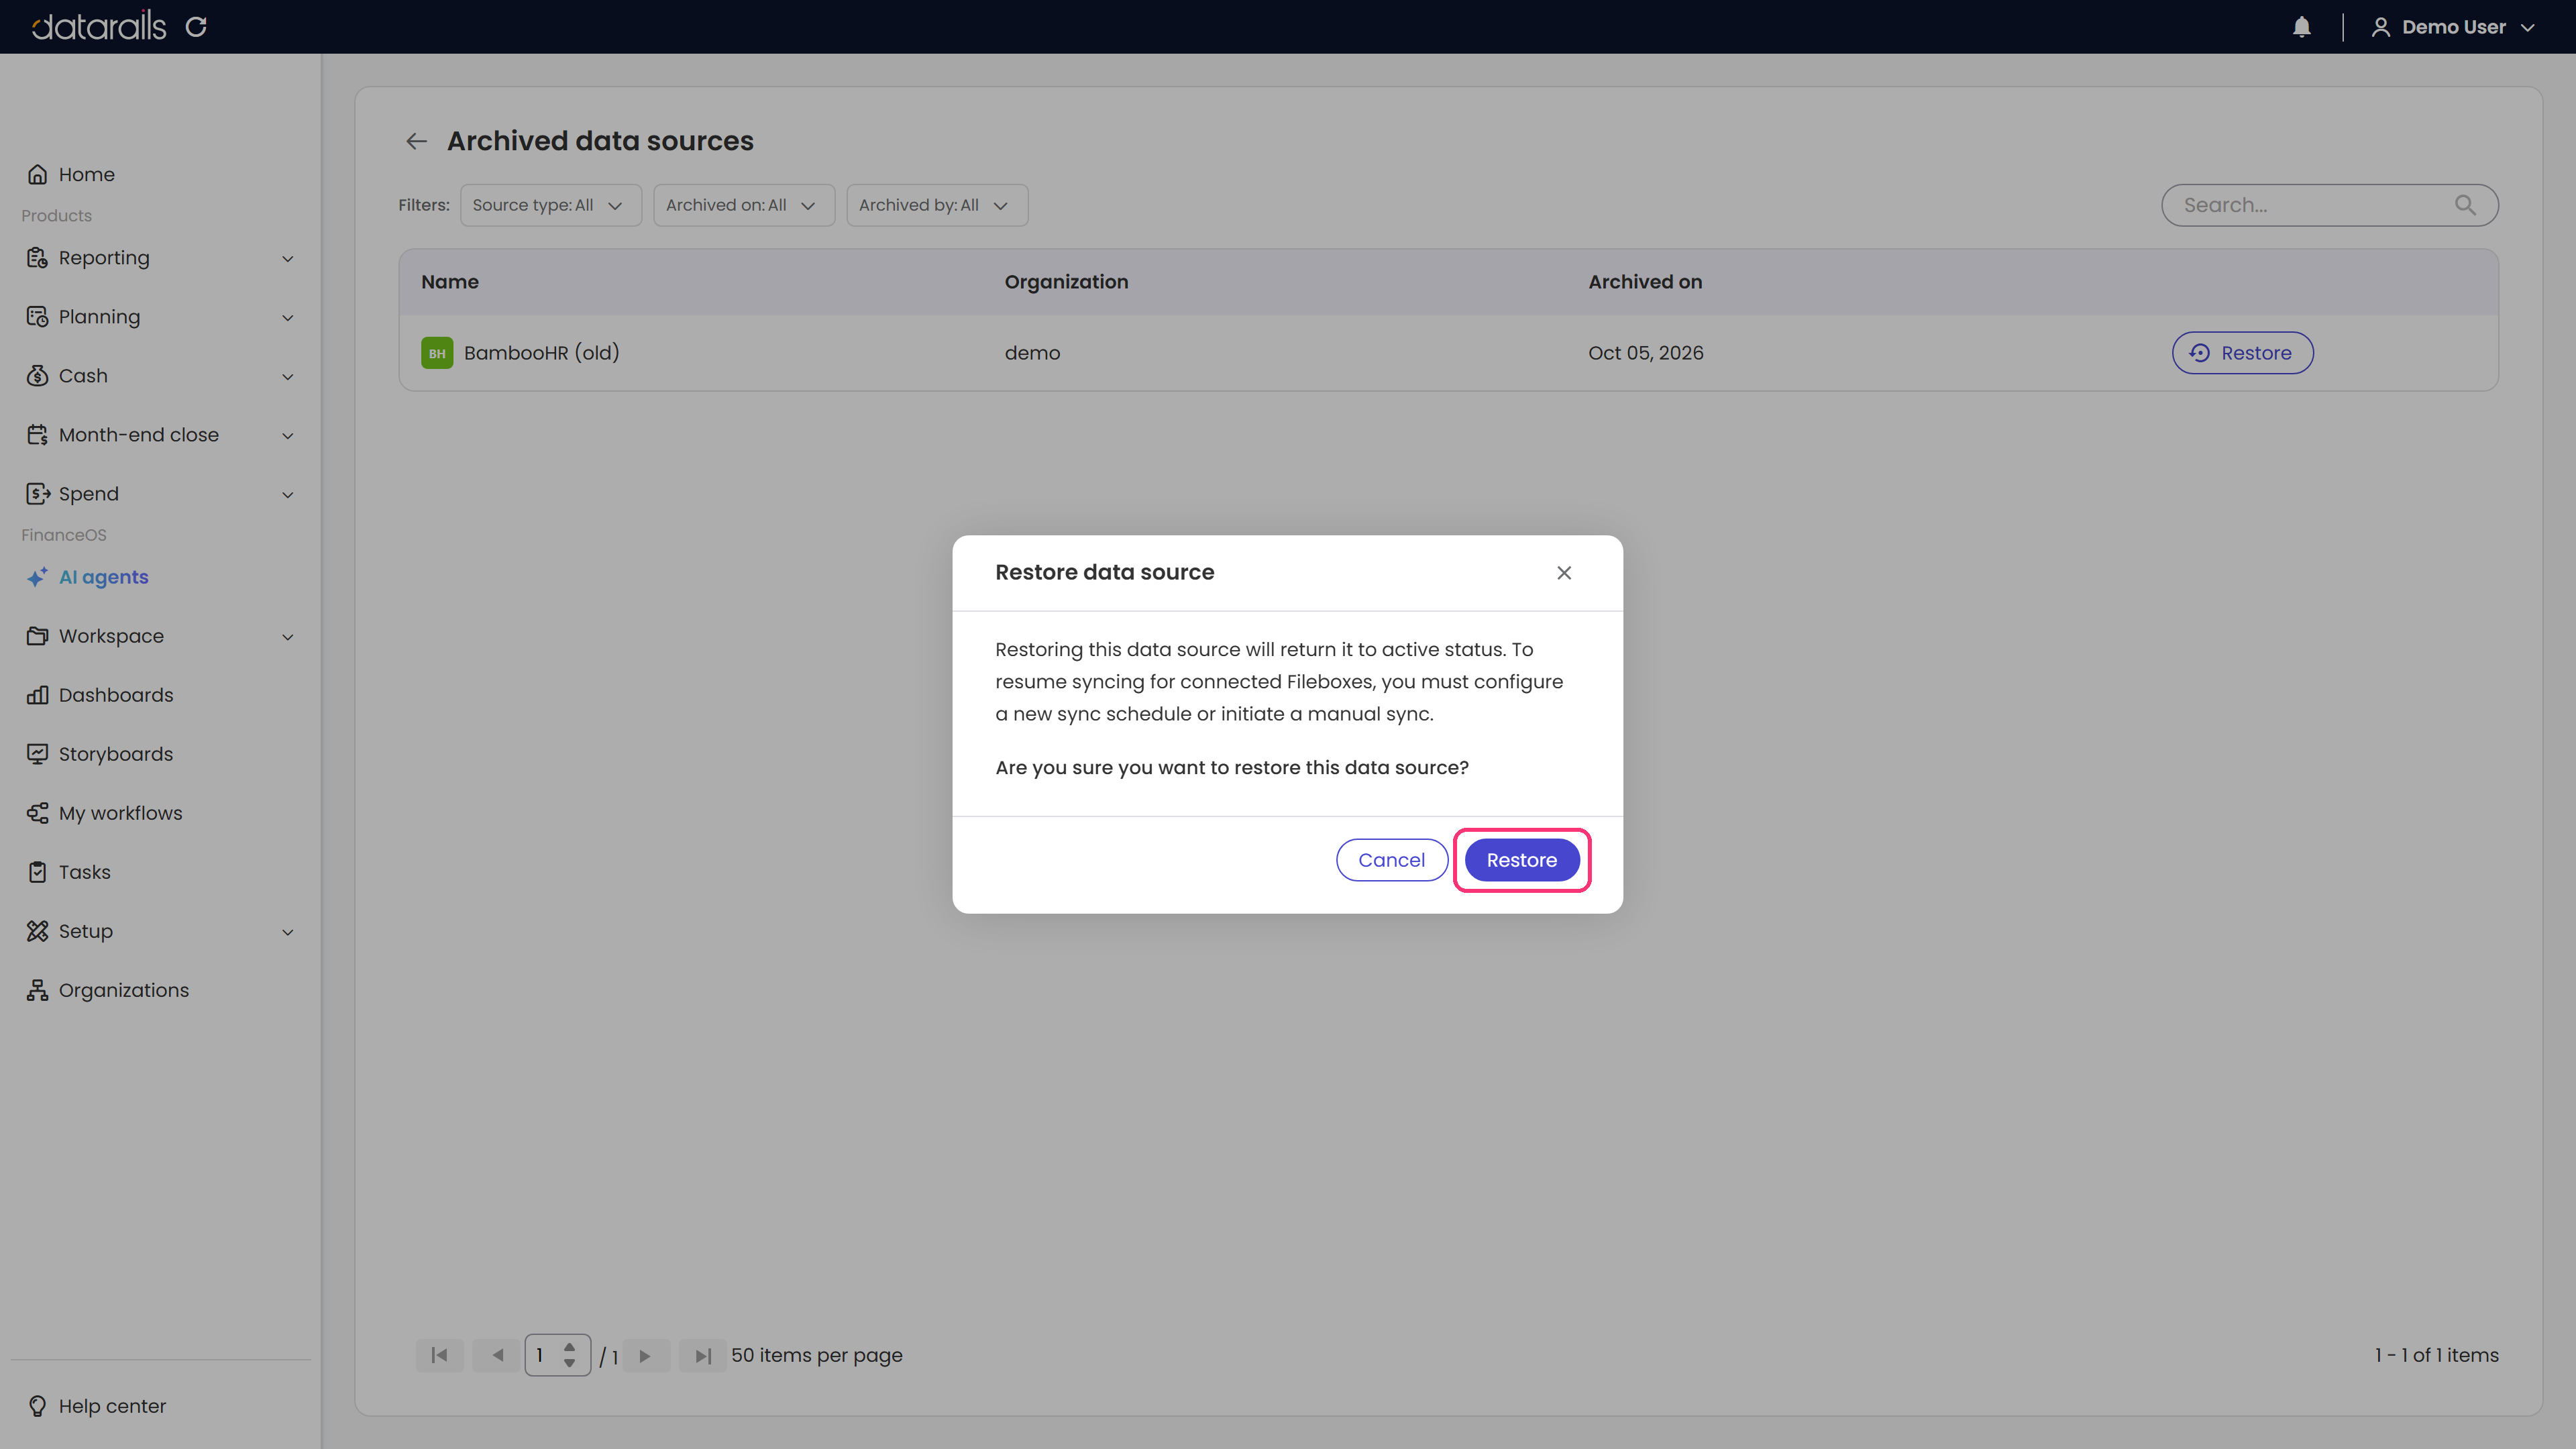Click the Name column header
The image size is (2576, 1449).
[450, 282]
